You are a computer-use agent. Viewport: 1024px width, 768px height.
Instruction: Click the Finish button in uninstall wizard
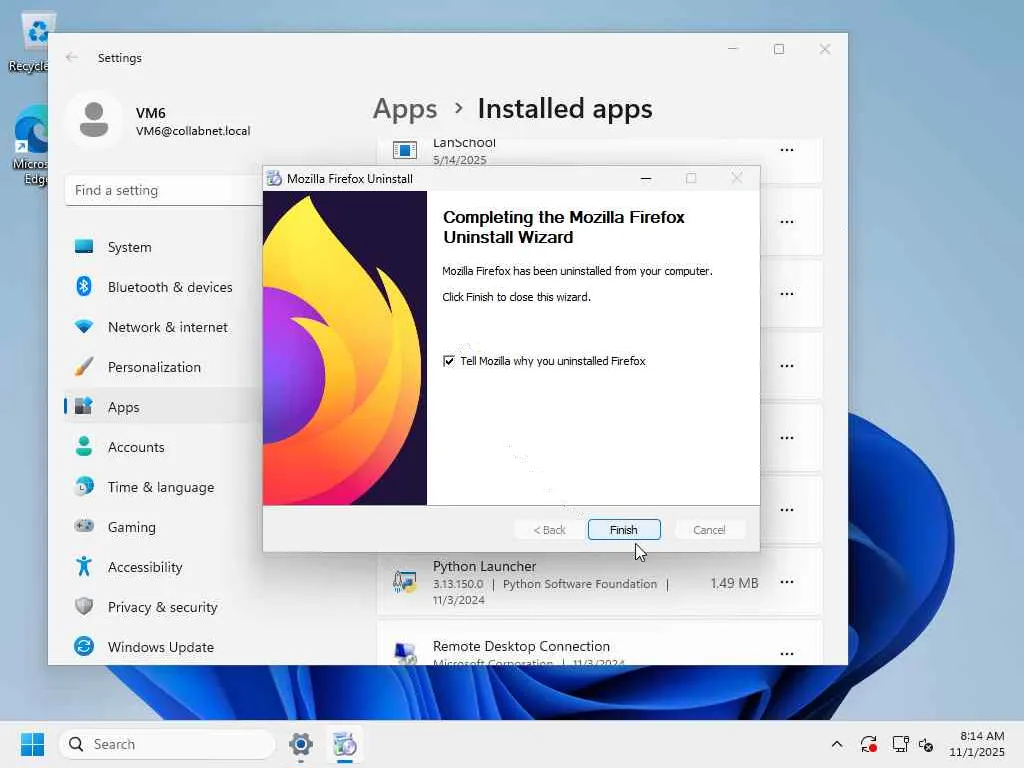(624, 530)
